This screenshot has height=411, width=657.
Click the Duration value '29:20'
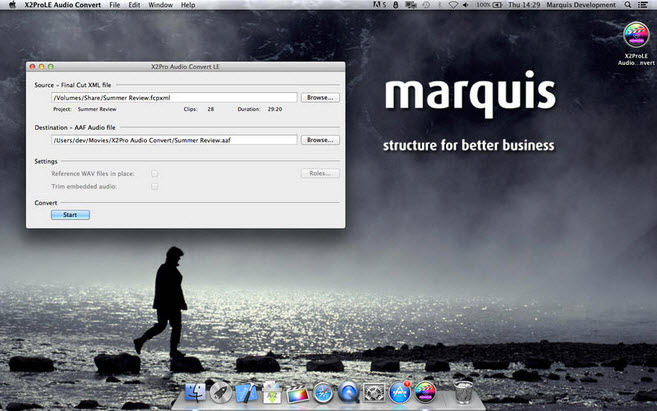click(x=275, y=109)
